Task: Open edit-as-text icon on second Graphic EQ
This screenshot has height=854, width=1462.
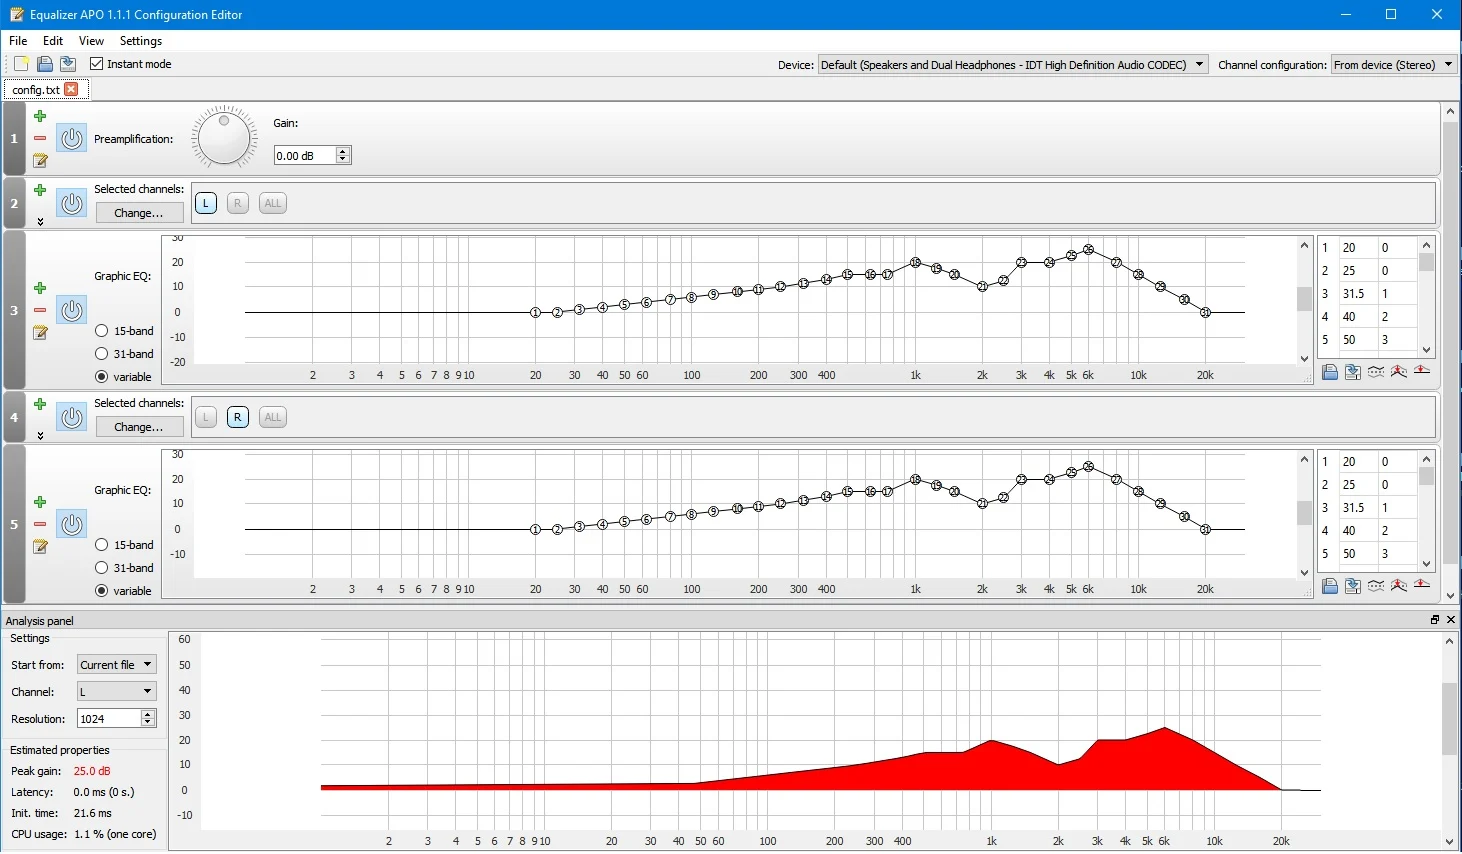Action: coord(40,546)
